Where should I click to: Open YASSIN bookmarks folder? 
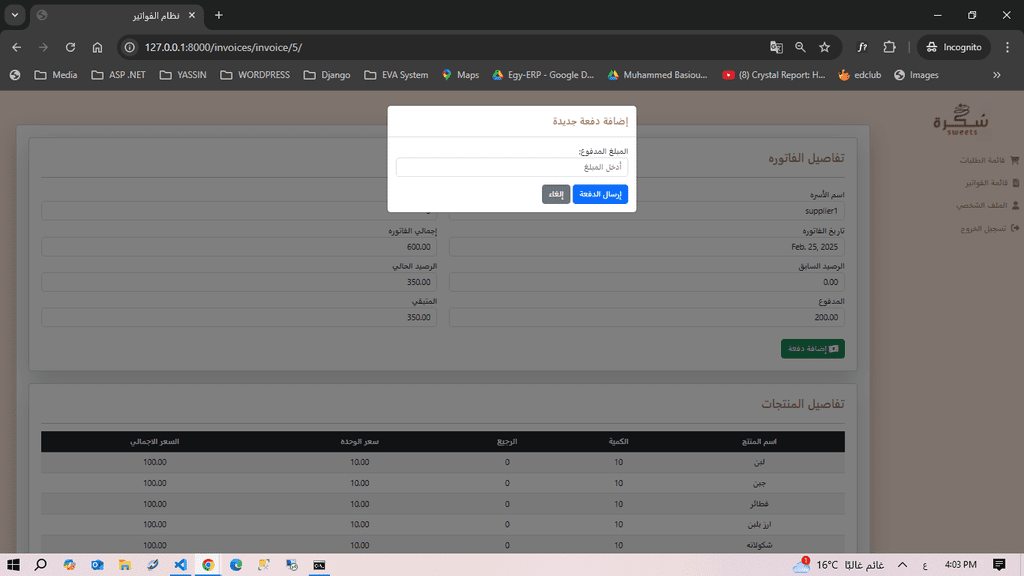click(183, 75)
